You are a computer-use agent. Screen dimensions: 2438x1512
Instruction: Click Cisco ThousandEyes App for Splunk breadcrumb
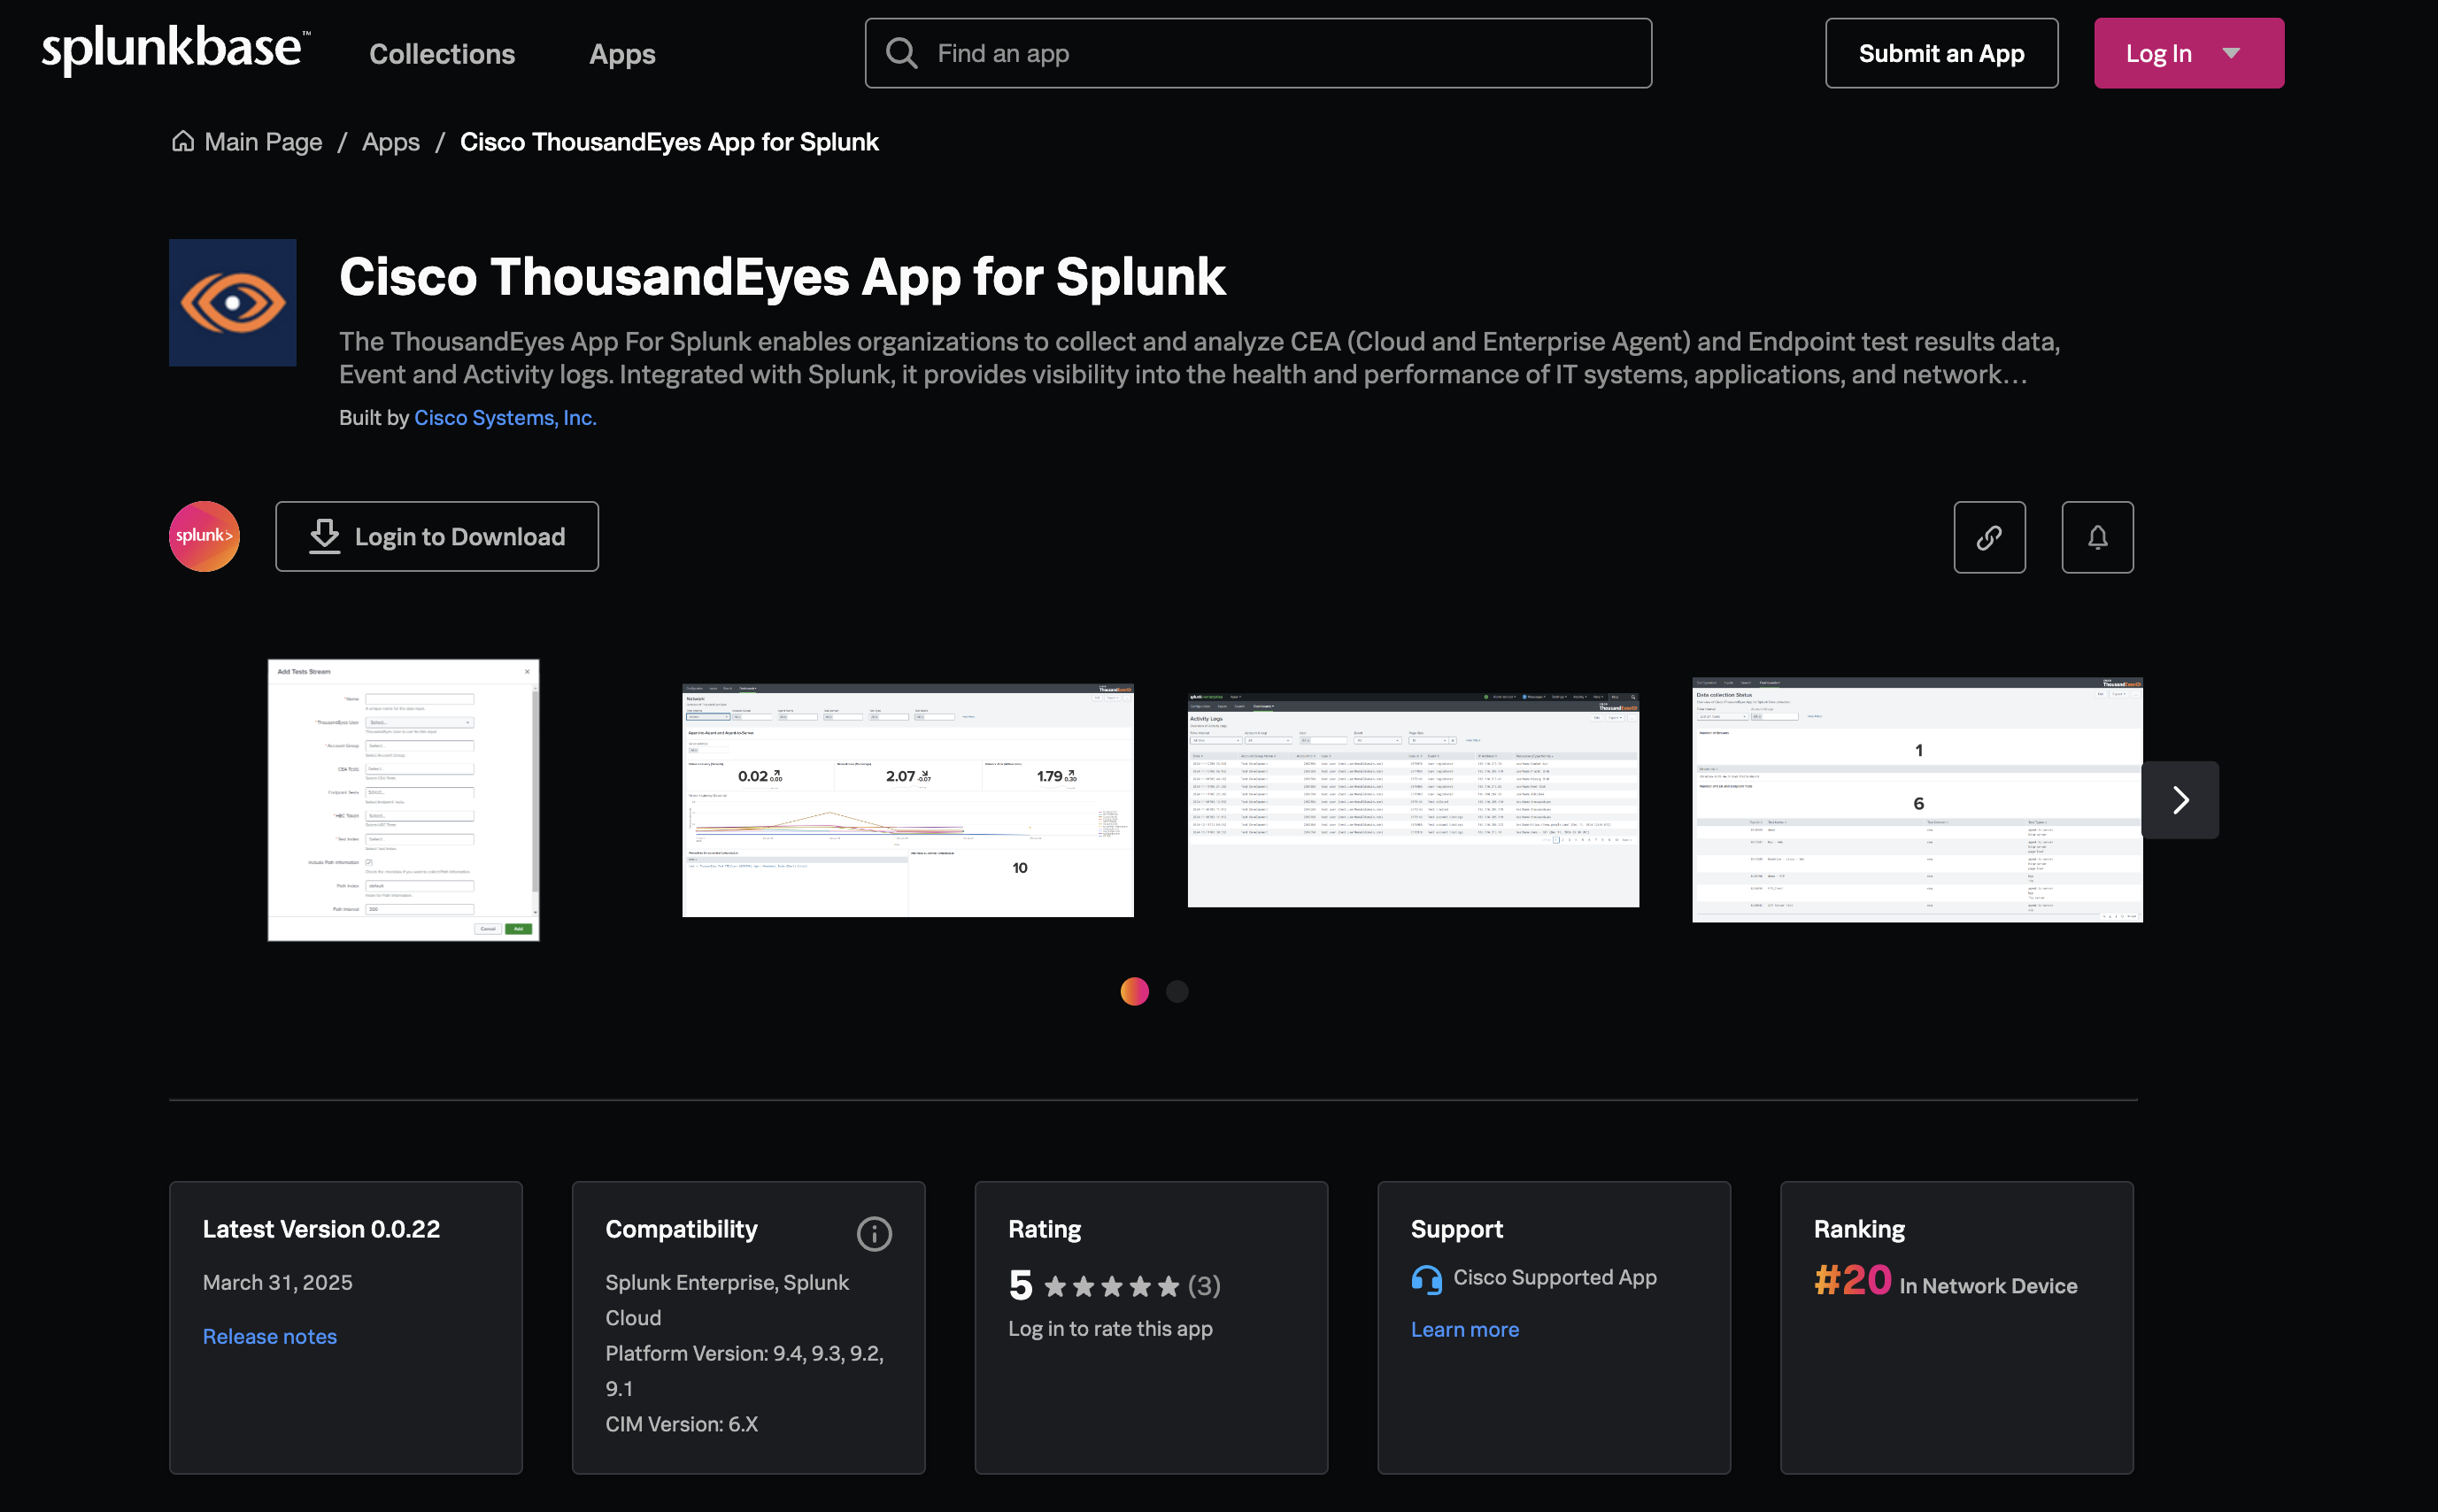coord(669,142)
